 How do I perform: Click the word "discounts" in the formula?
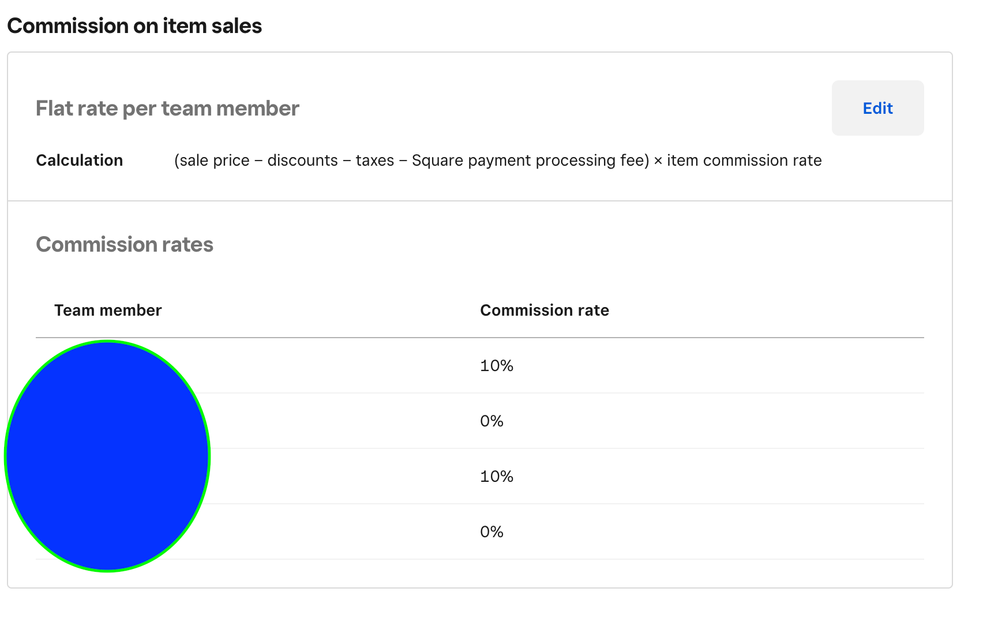302,160
